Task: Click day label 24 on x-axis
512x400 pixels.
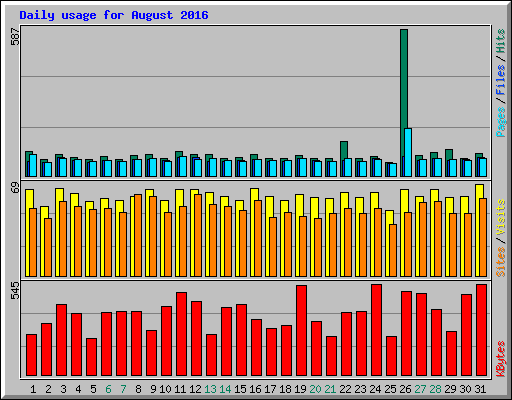Action: pyautogui.click(x=375, y=389)
